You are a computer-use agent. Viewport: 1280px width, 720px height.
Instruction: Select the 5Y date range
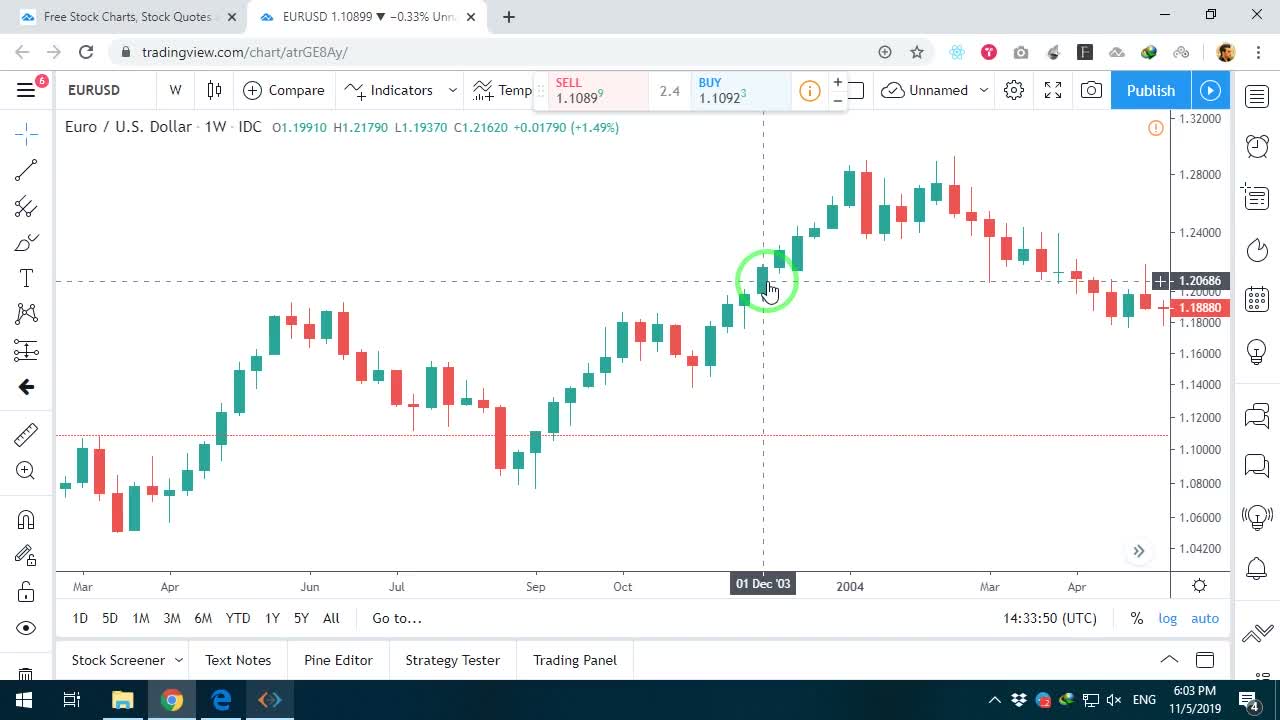(x=301, y=618)
